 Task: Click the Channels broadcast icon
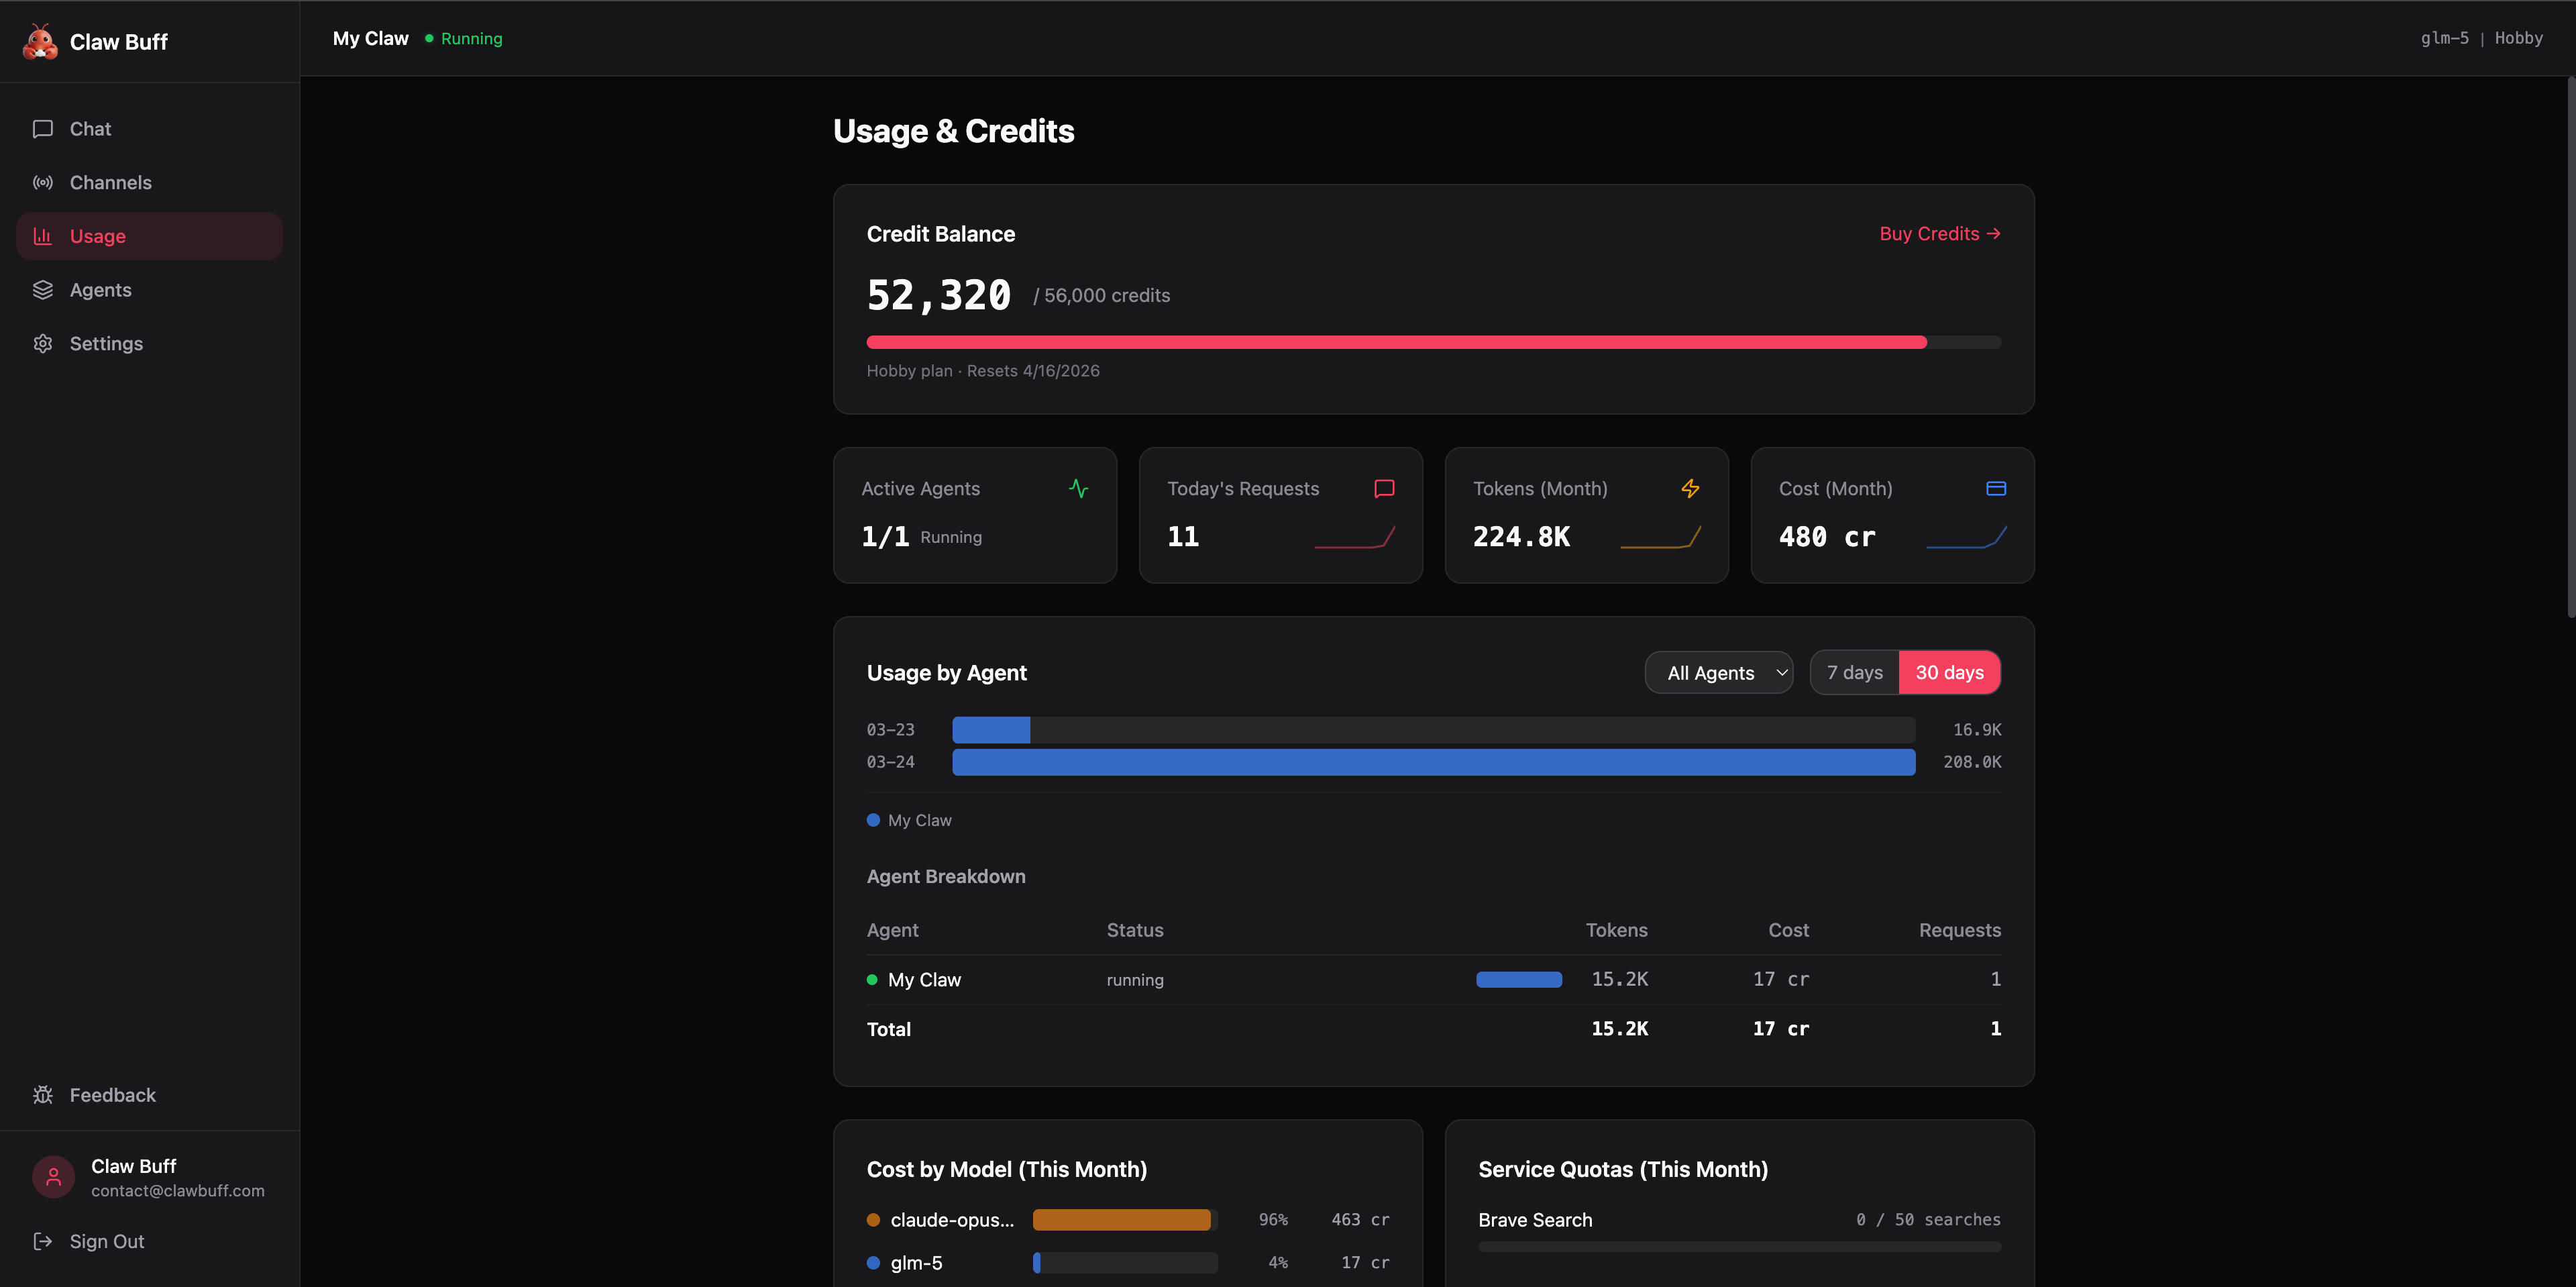pos(43,183)
